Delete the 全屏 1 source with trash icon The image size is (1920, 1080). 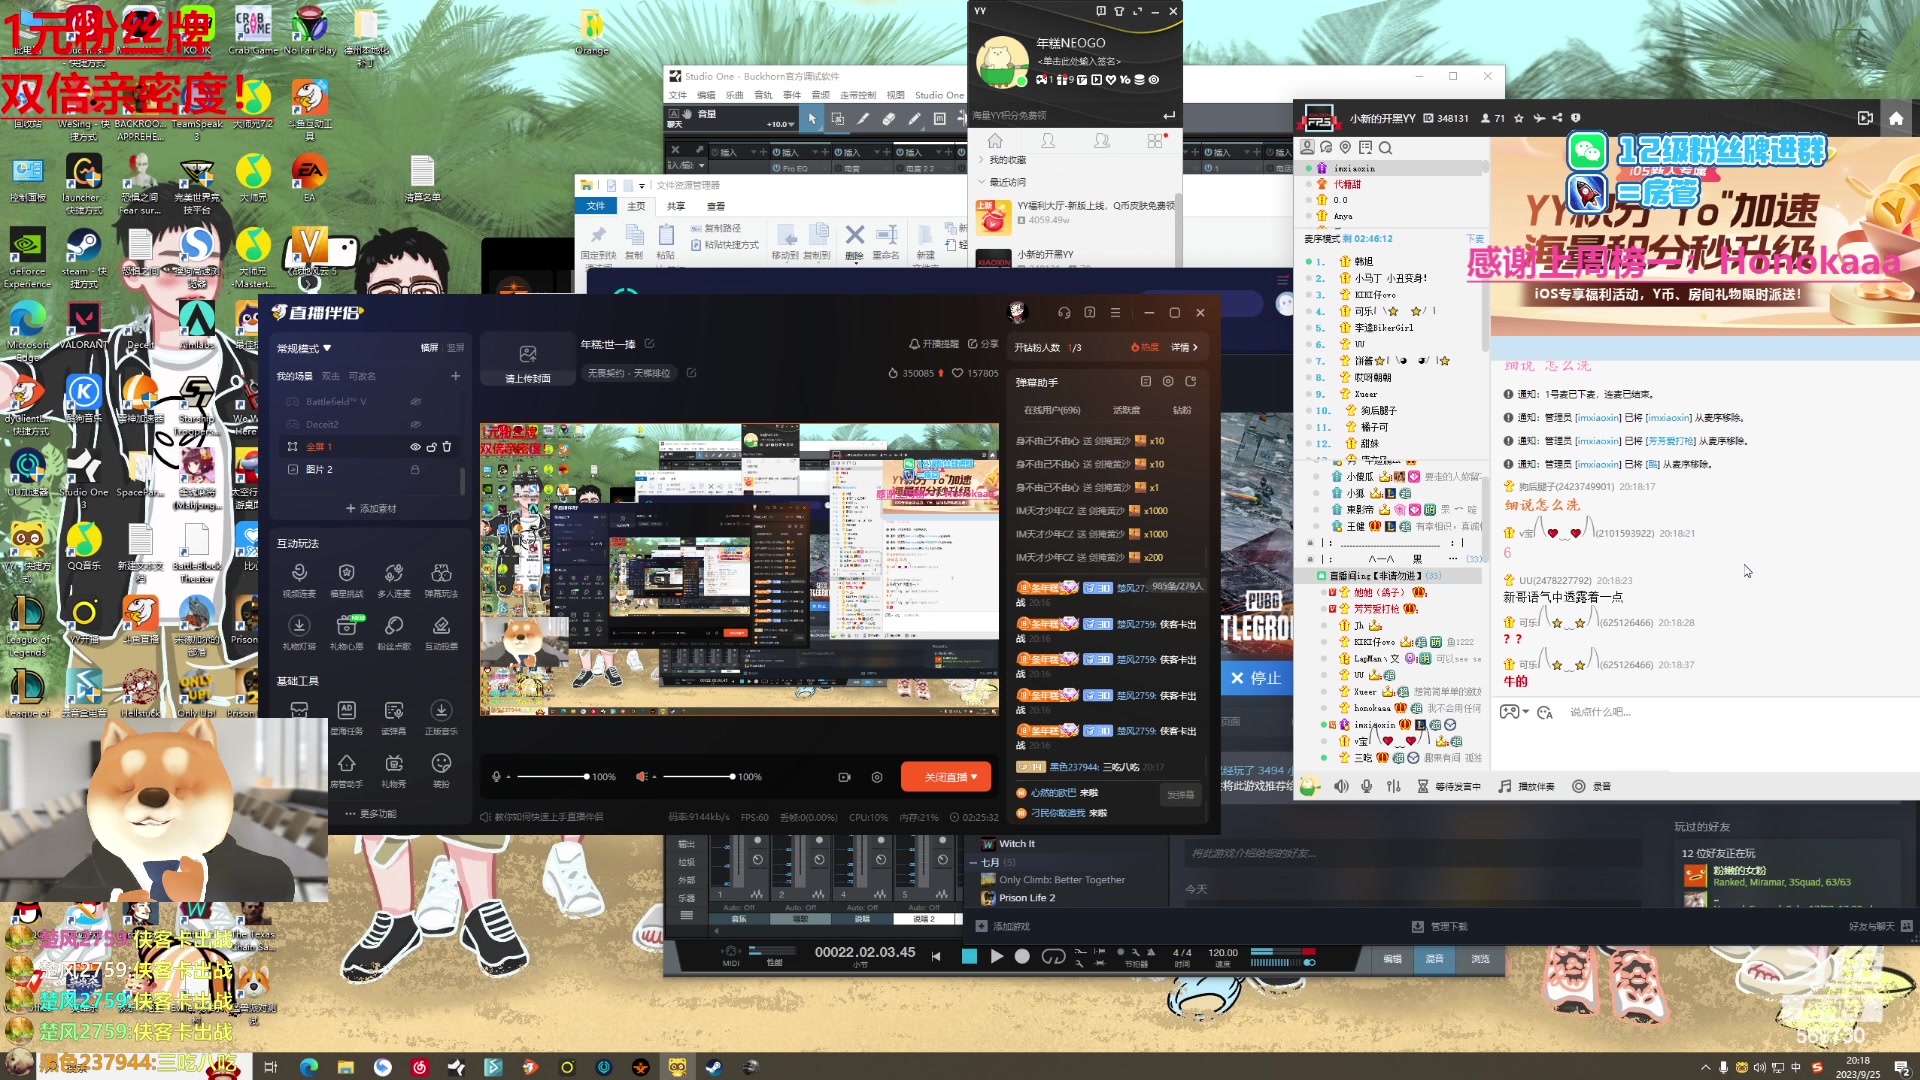click(447, 447)
